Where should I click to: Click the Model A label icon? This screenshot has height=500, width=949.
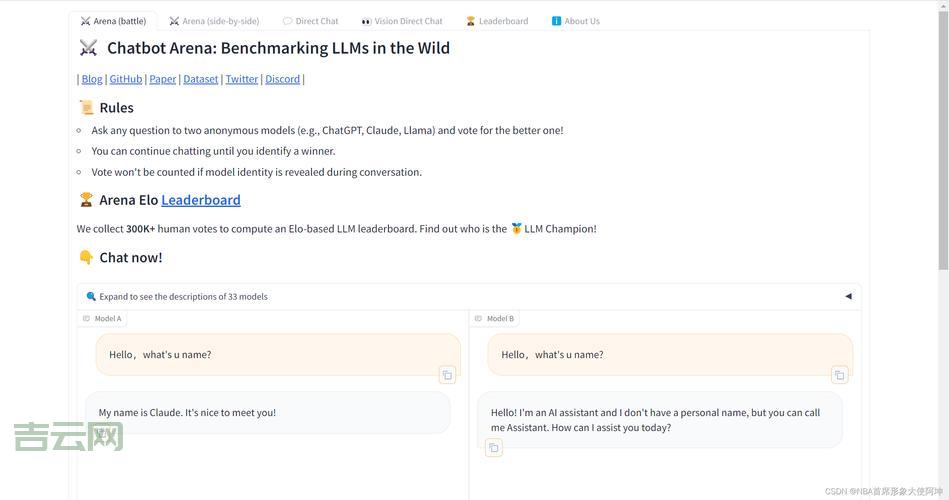(x=87, y=319)
